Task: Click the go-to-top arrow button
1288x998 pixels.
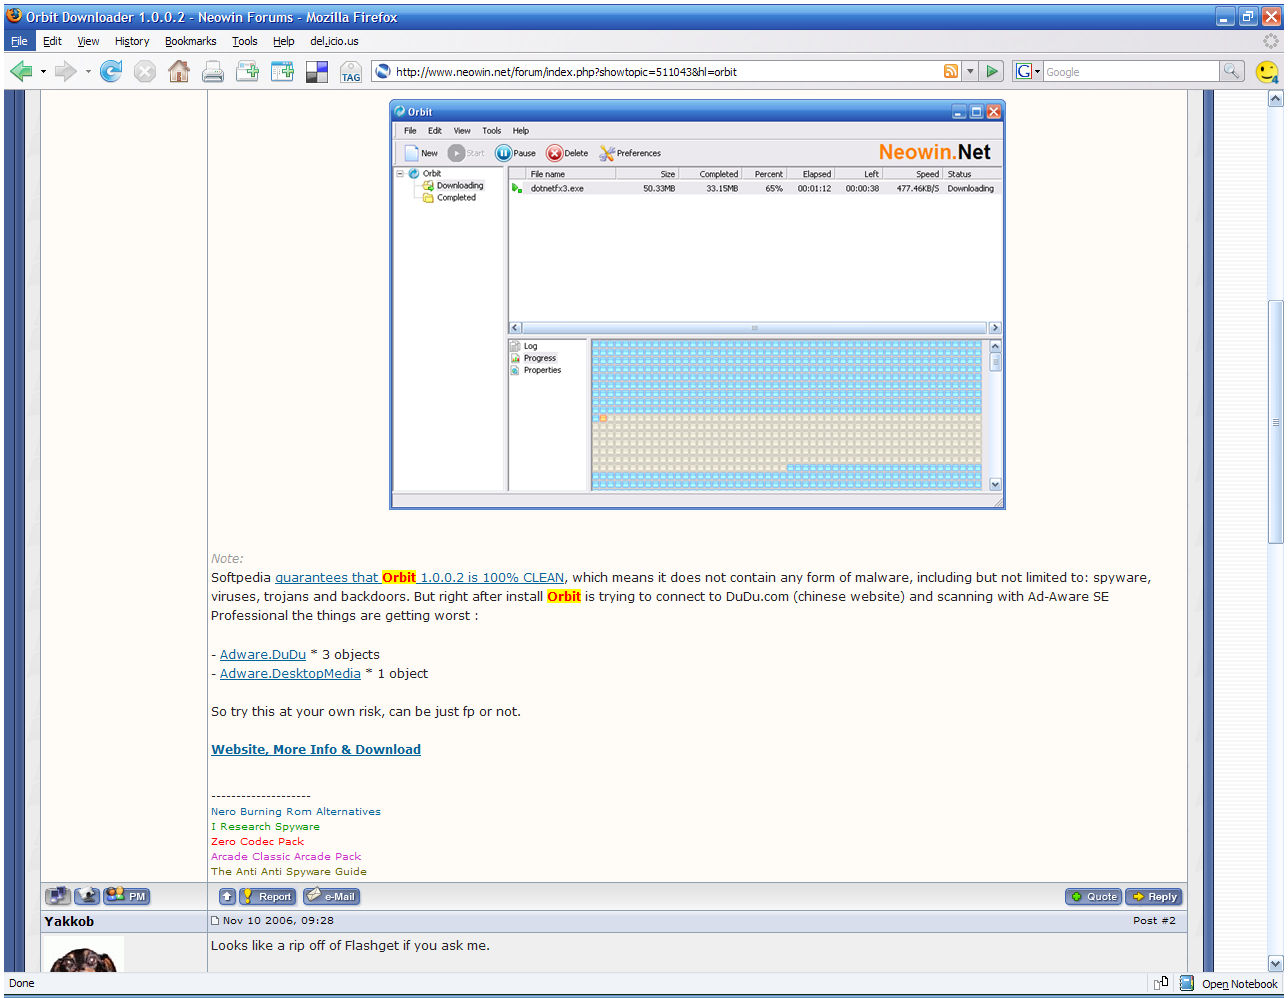Action: [x=227, y=897]
